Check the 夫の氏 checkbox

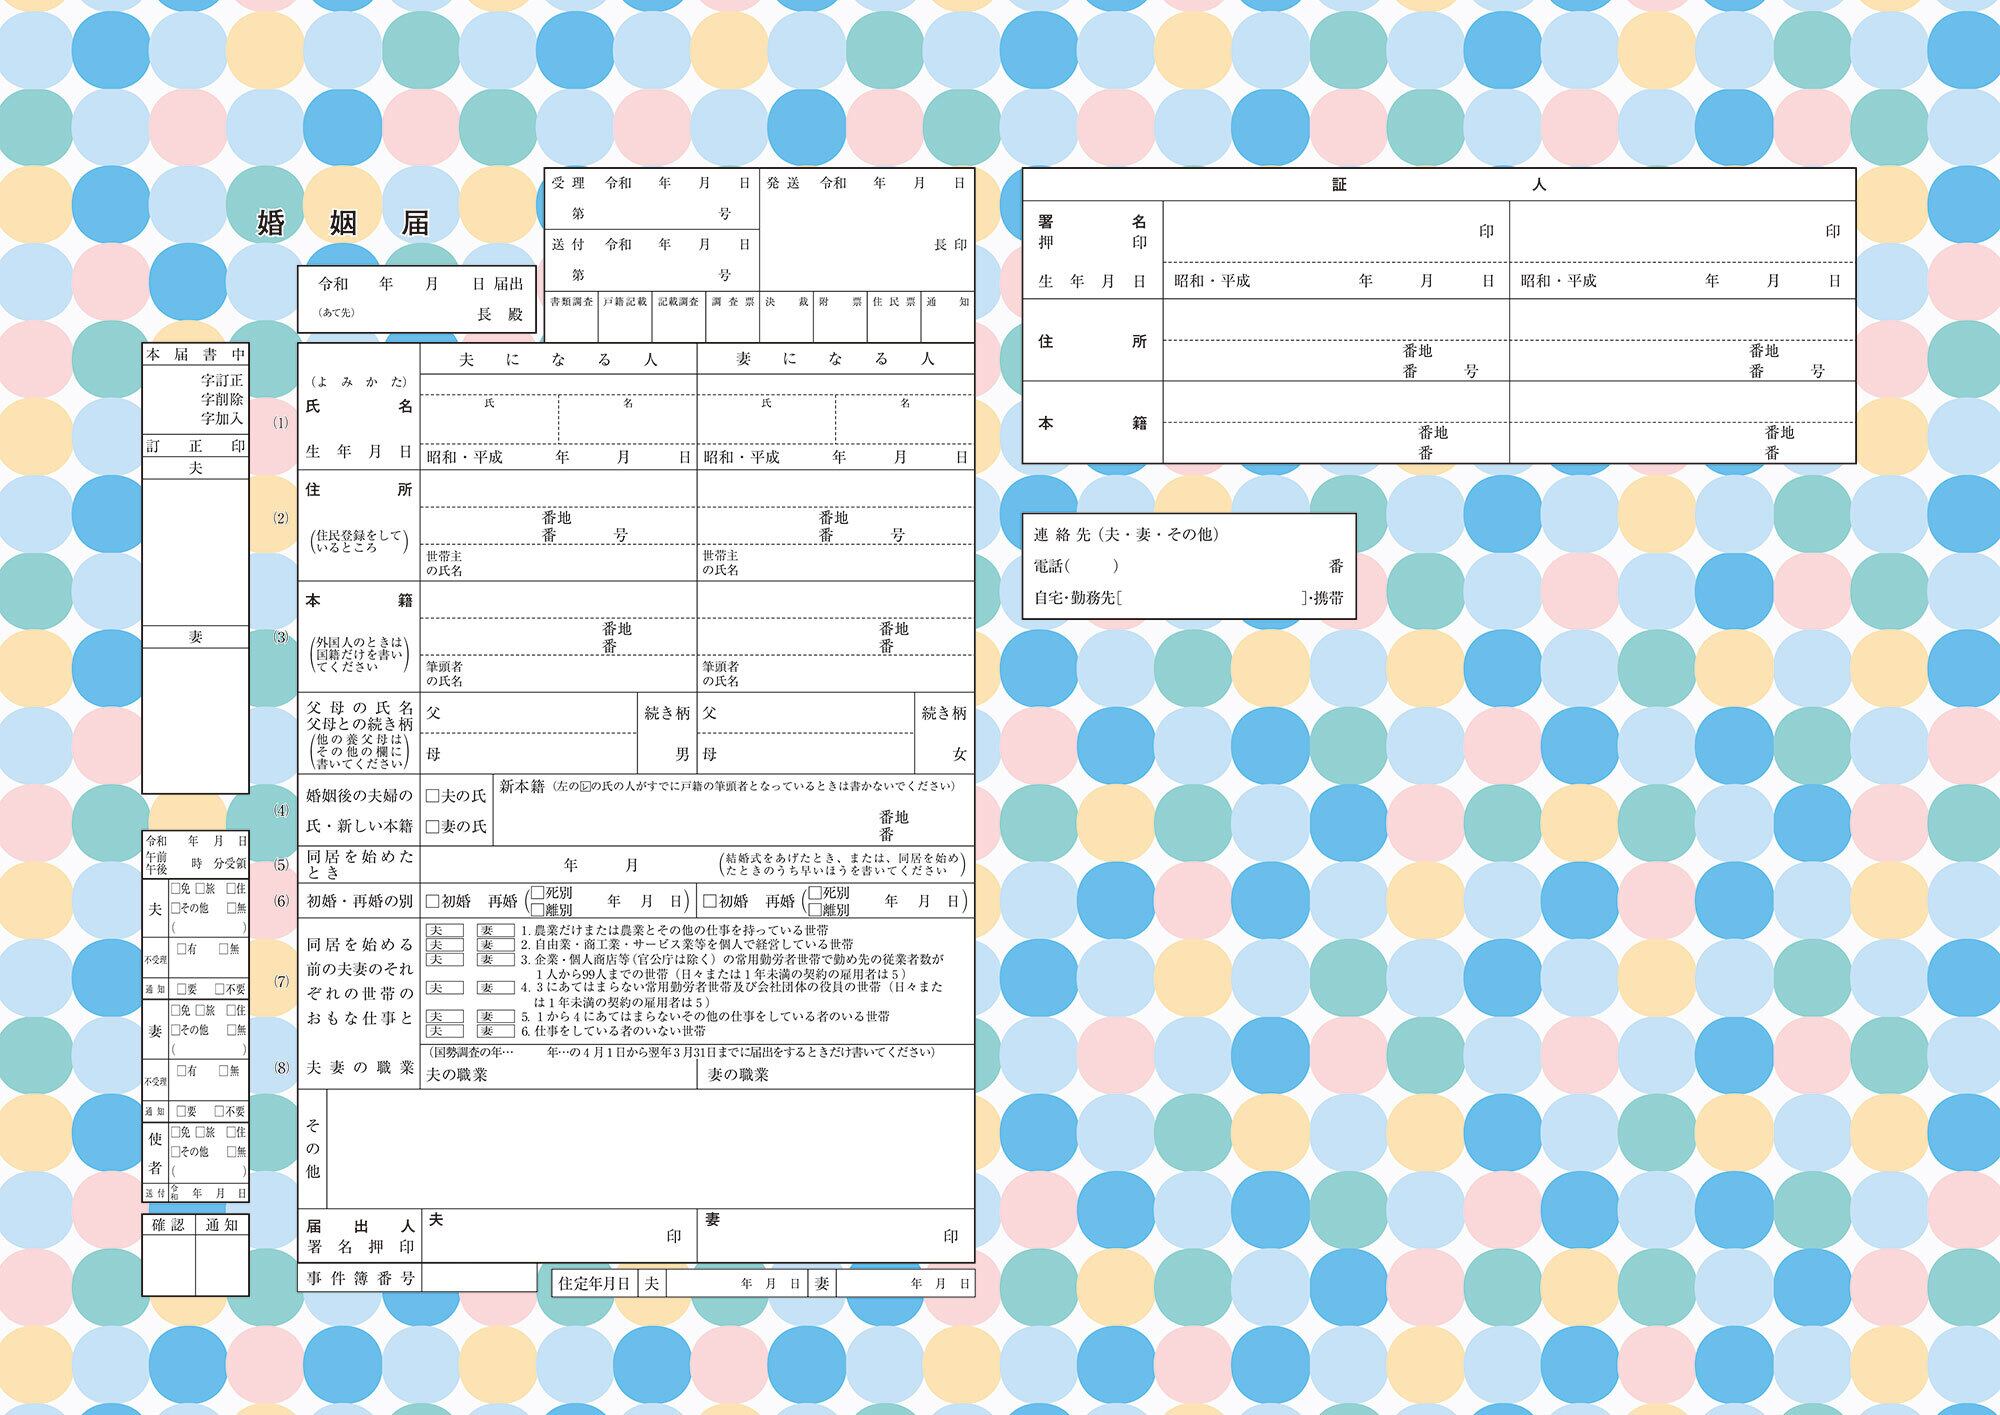click(x=433, y=796)
